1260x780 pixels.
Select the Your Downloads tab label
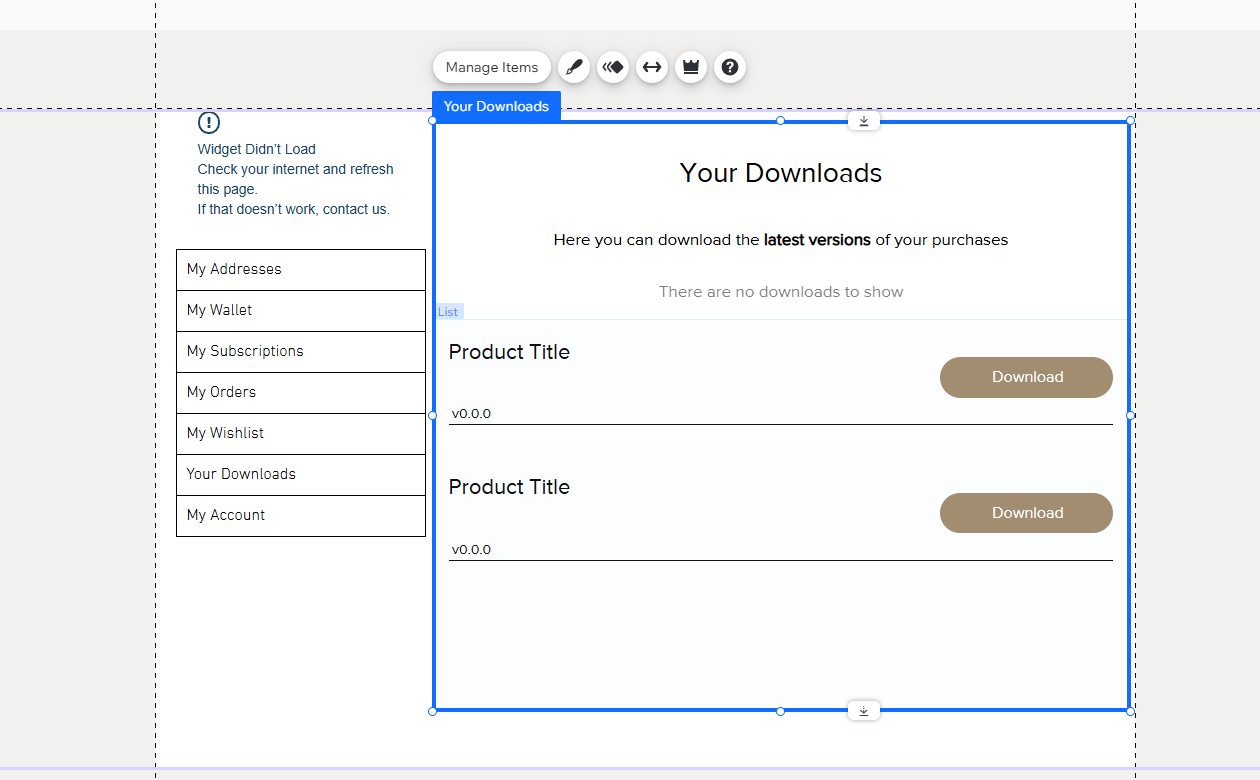pos(496,106)
